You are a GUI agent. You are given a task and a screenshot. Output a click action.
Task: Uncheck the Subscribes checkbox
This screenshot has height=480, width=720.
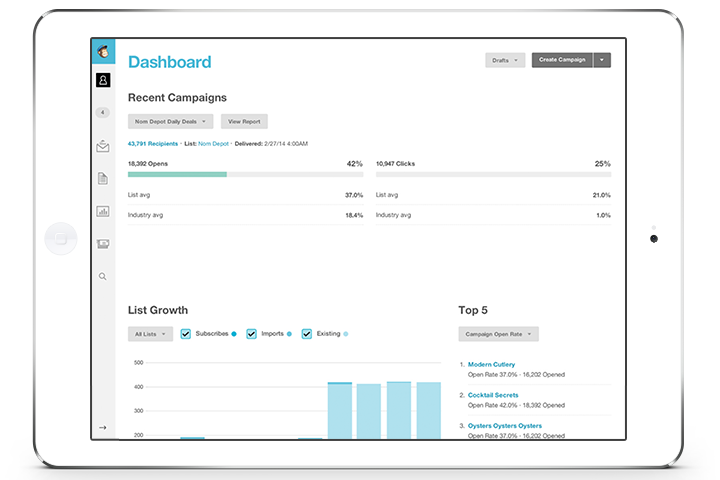tap(186, 334)
